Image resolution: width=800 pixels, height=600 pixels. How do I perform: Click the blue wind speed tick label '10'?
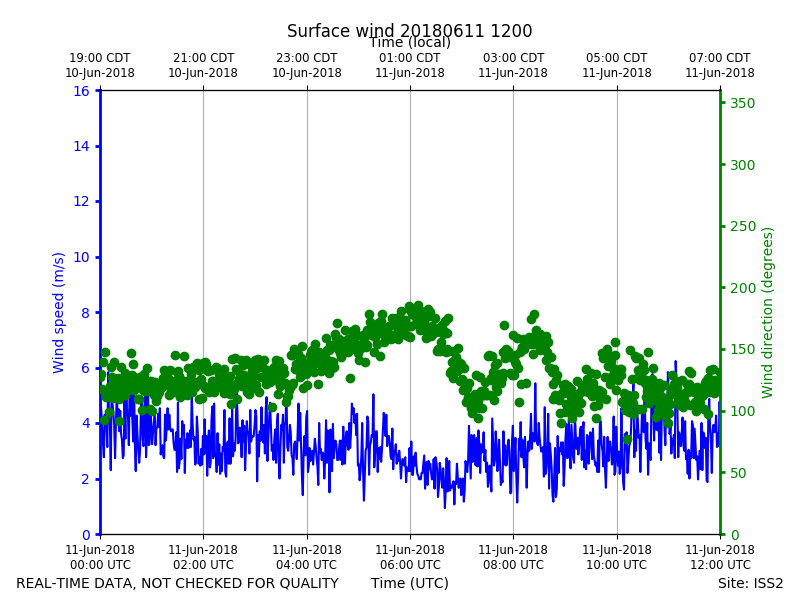pos(81,257)
